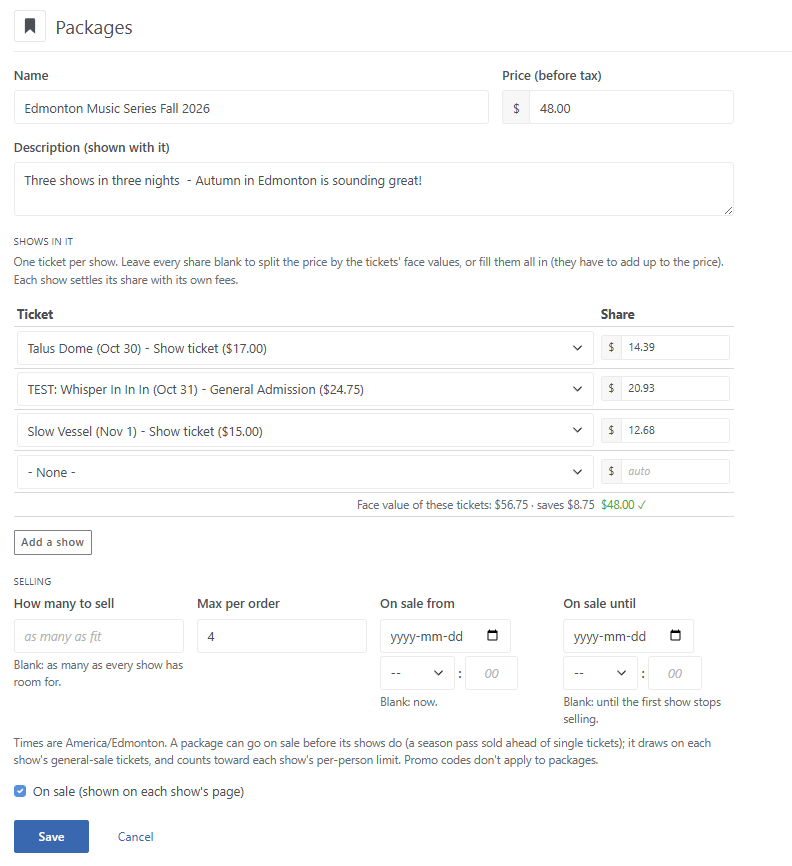
Task: Click the Ticket column header
Action: [x=35, y=314]
